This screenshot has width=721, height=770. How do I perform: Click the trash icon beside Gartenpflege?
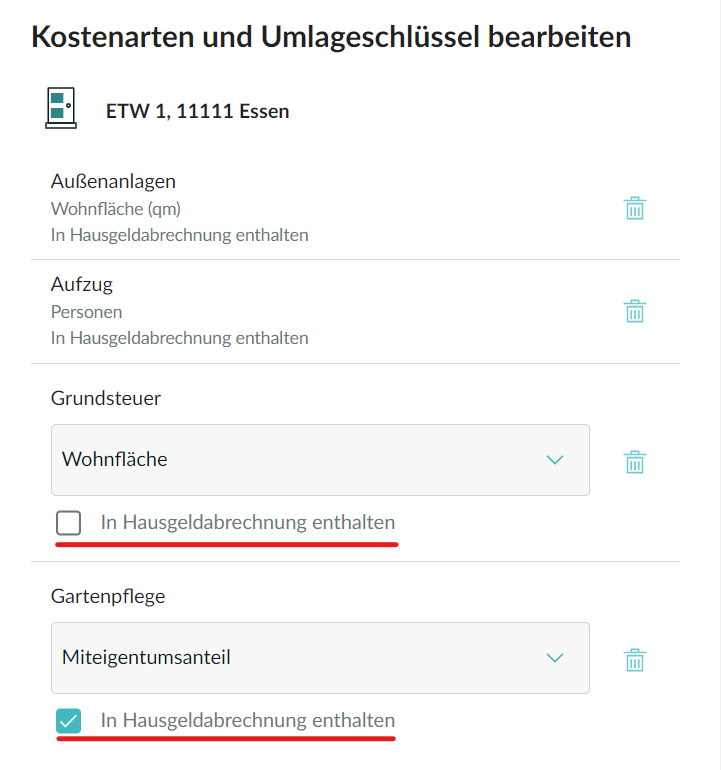pos(635,660)
